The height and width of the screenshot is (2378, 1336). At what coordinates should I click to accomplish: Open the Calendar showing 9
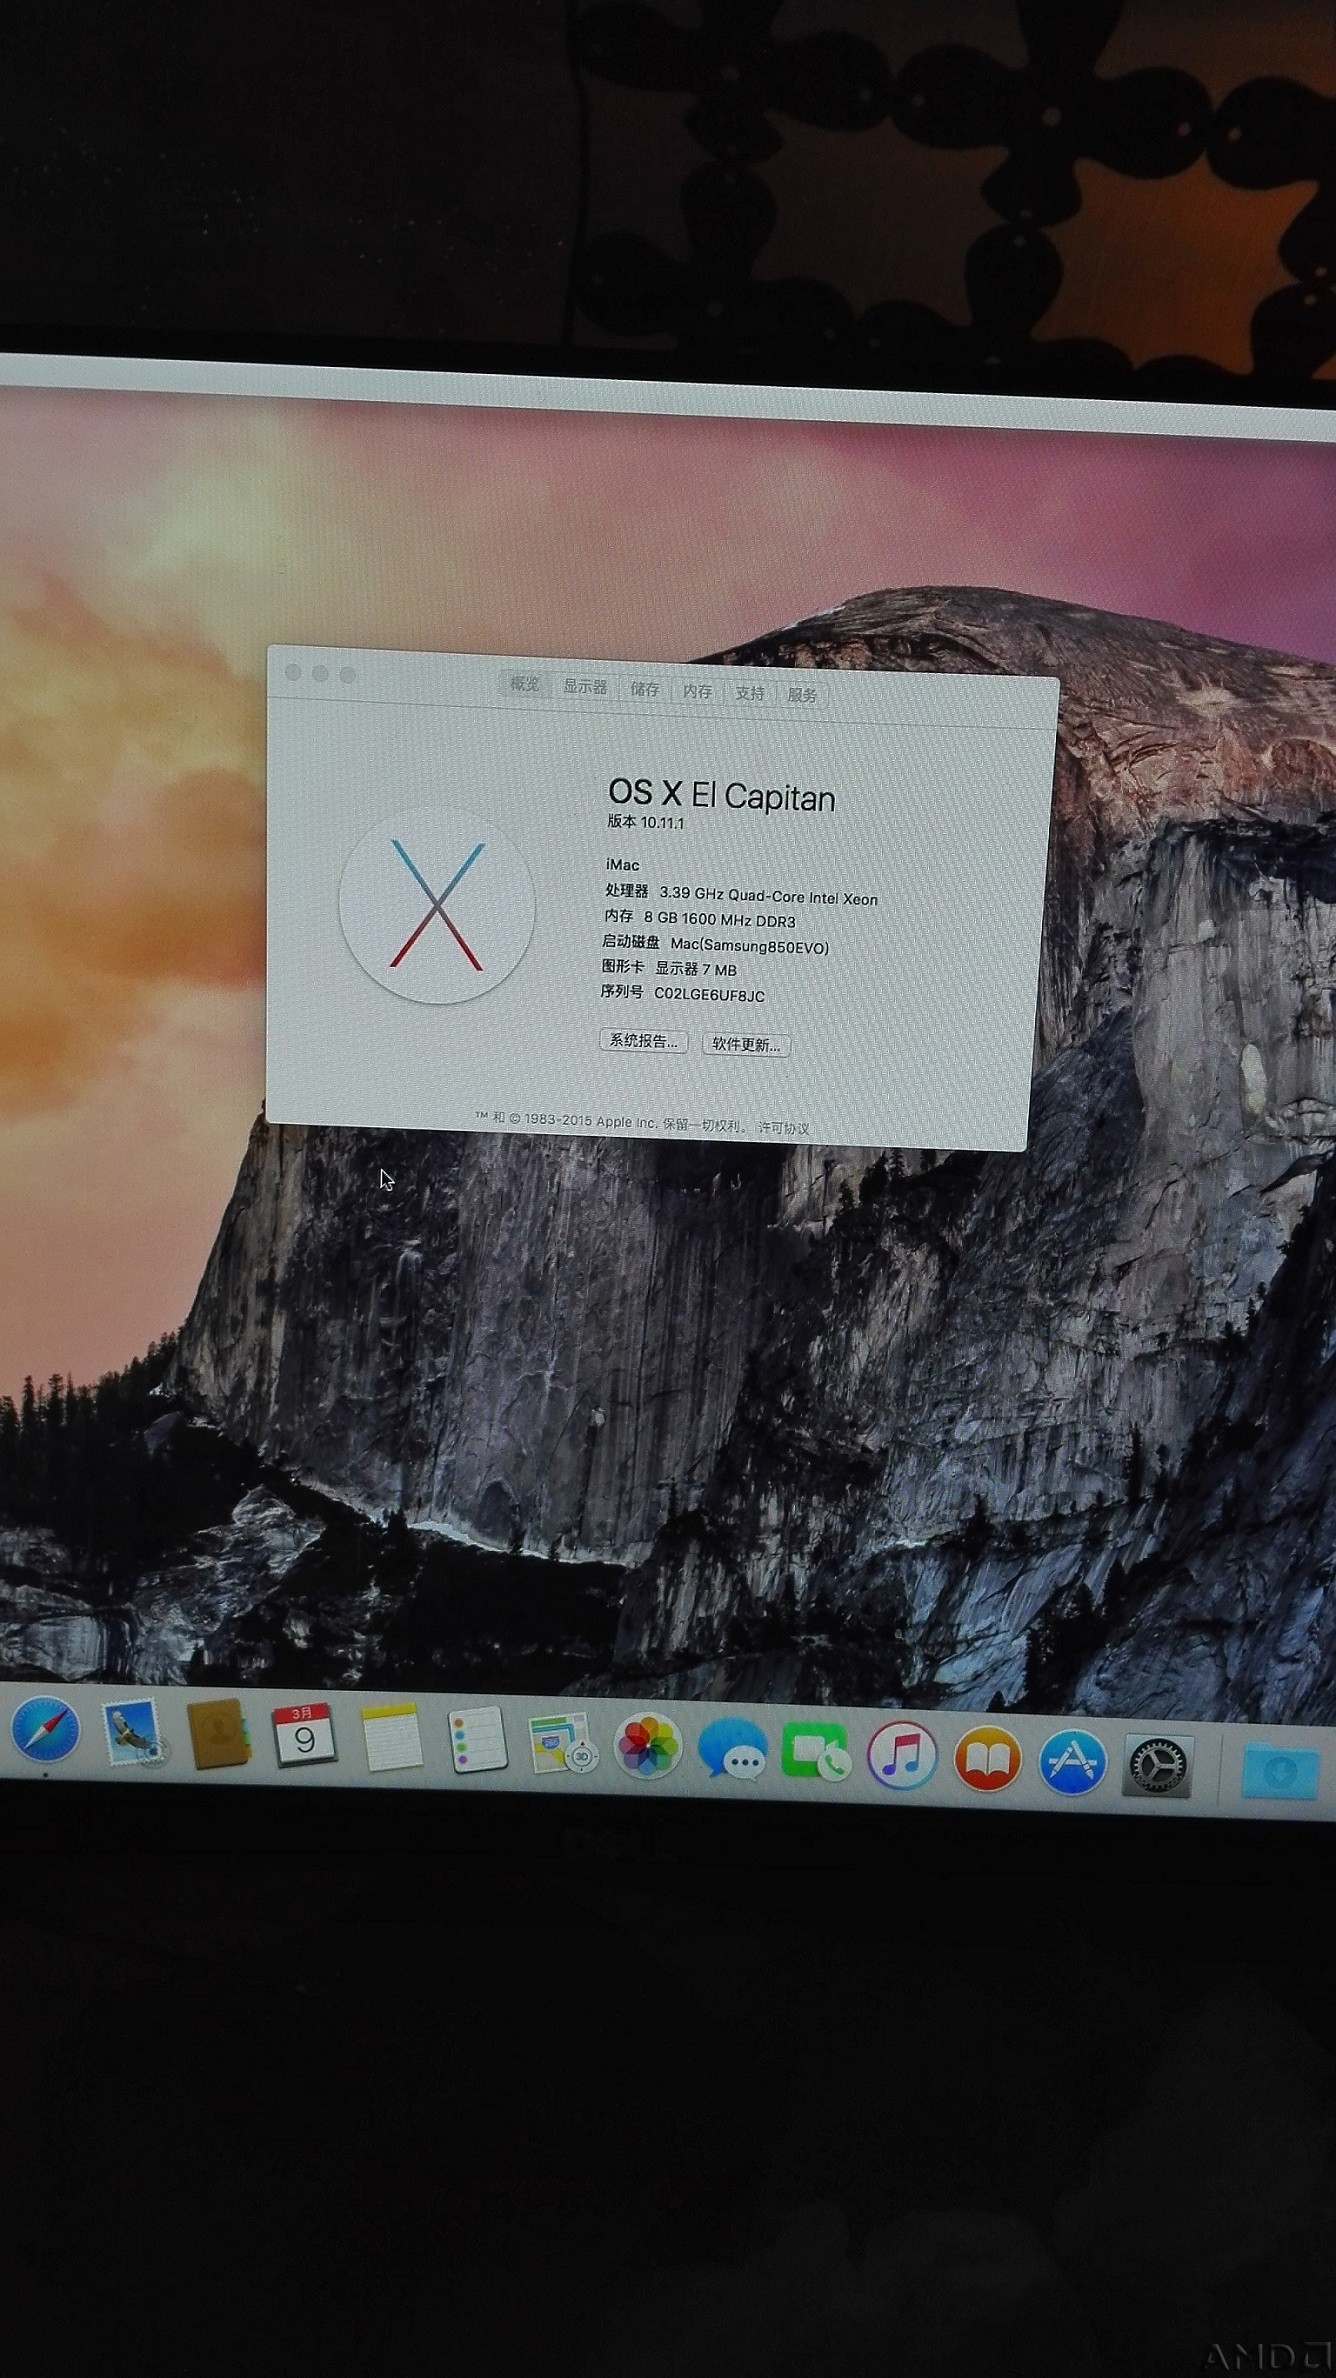[304, 1737]
